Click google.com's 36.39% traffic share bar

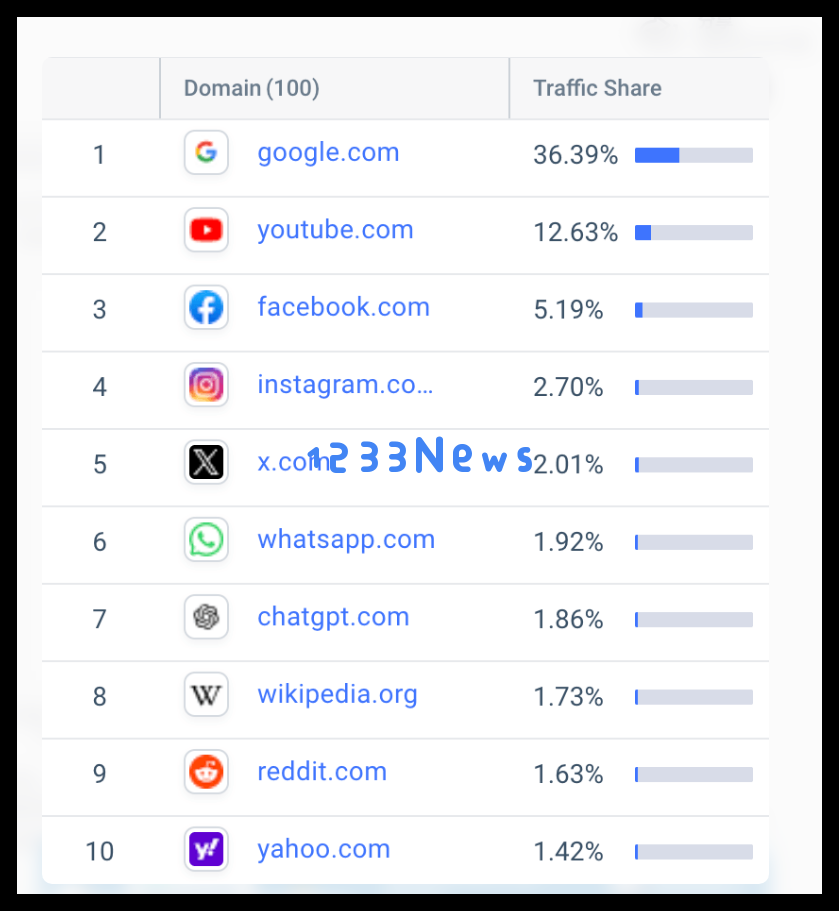[694, 155]
